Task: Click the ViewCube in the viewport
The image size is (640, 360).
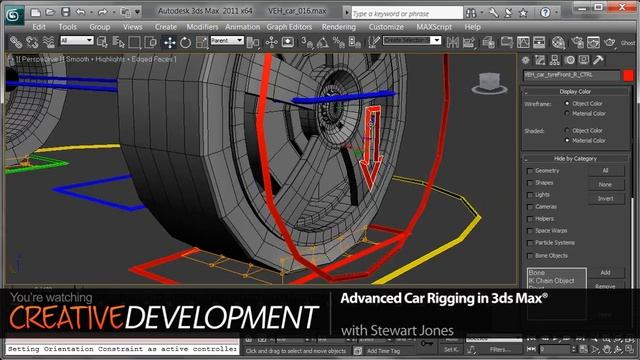Action: pyautogui.click(x=489, y=83)
